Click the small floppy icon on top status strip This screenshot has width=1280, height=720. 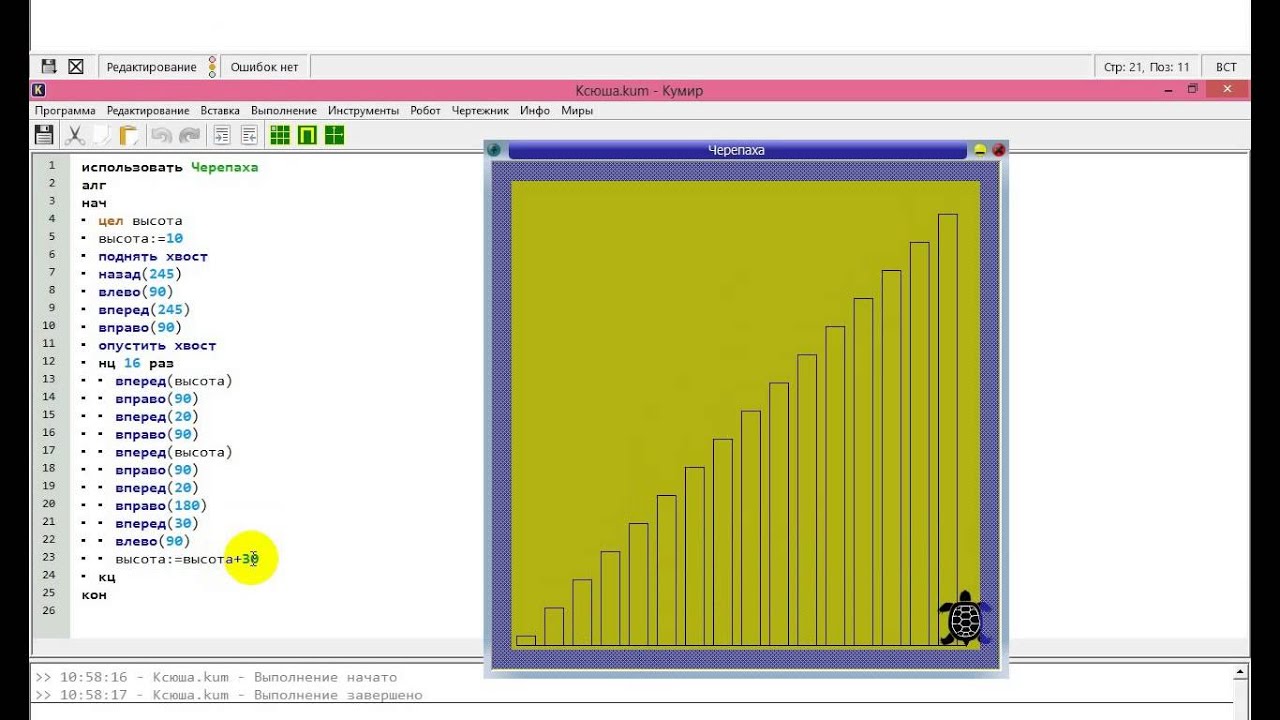(x=48, y=67)
